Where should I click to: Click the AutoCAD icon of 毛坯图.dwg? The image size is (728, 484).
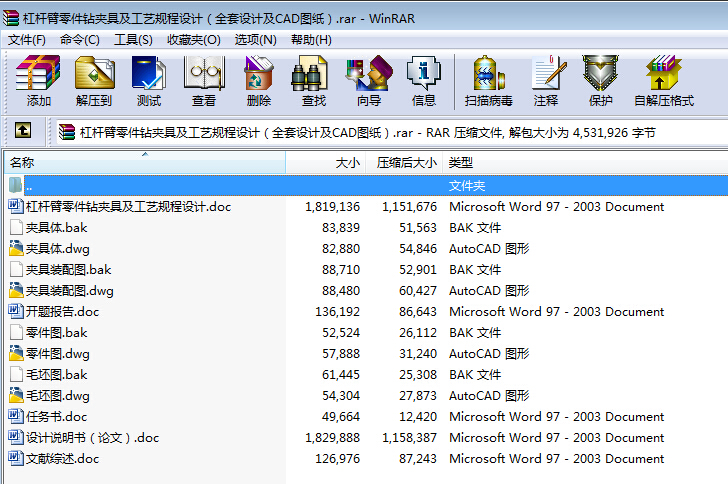pyautogui.click(x=16, y=395)
